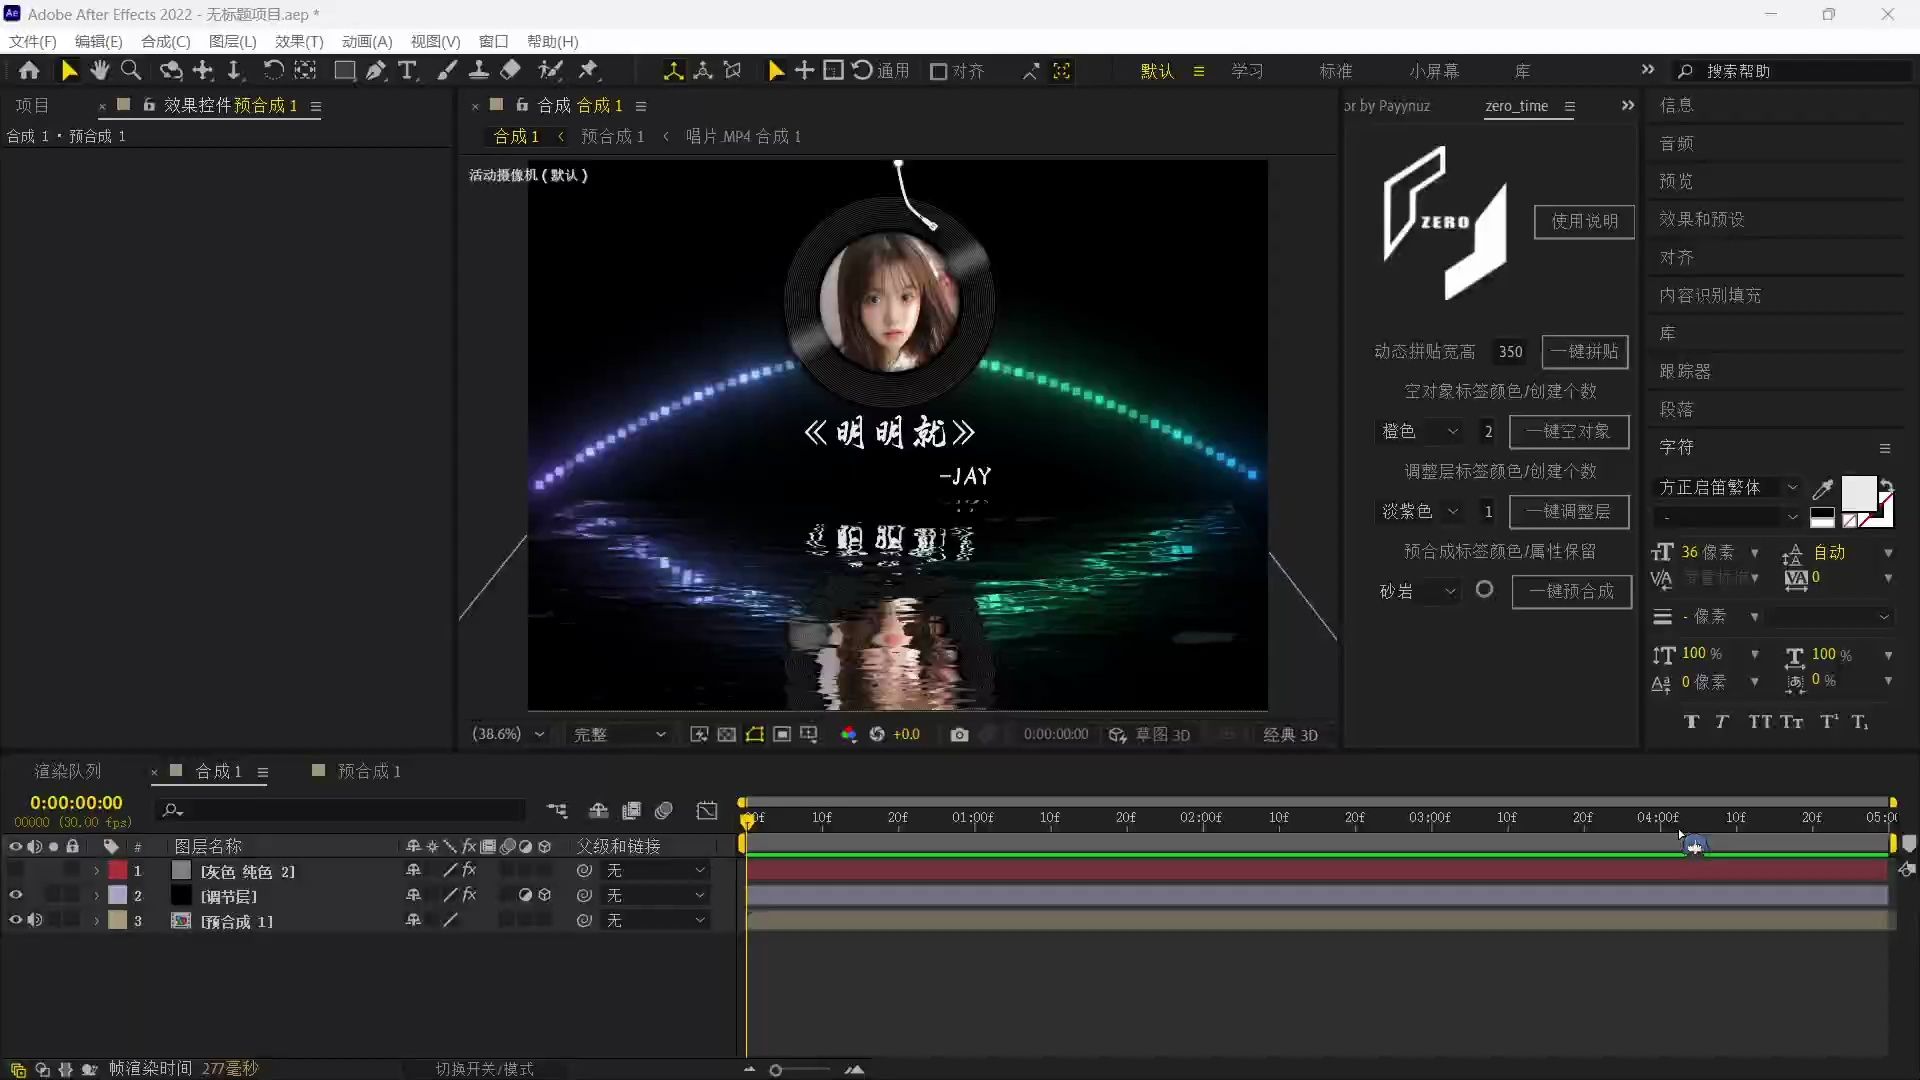Viewport: 1920px width, 1080px height.
Task: Open the 效果(T) menu
Action: coord(299,41)
